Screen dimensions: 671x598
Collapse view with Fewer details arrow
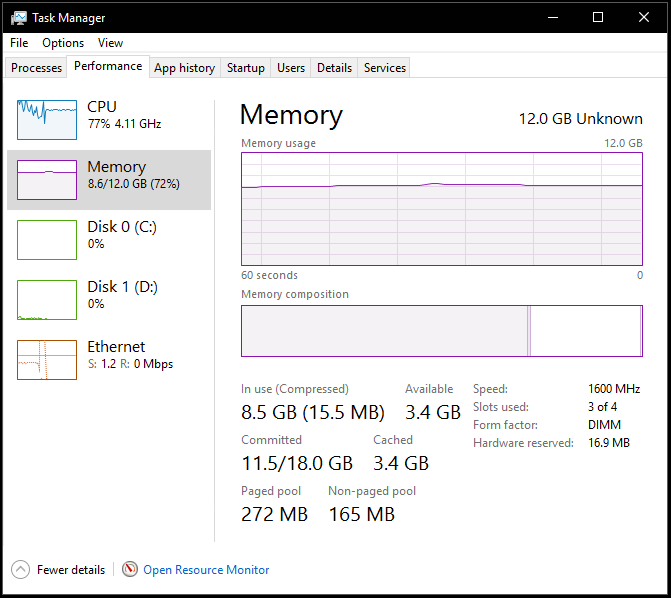[21, 569]
